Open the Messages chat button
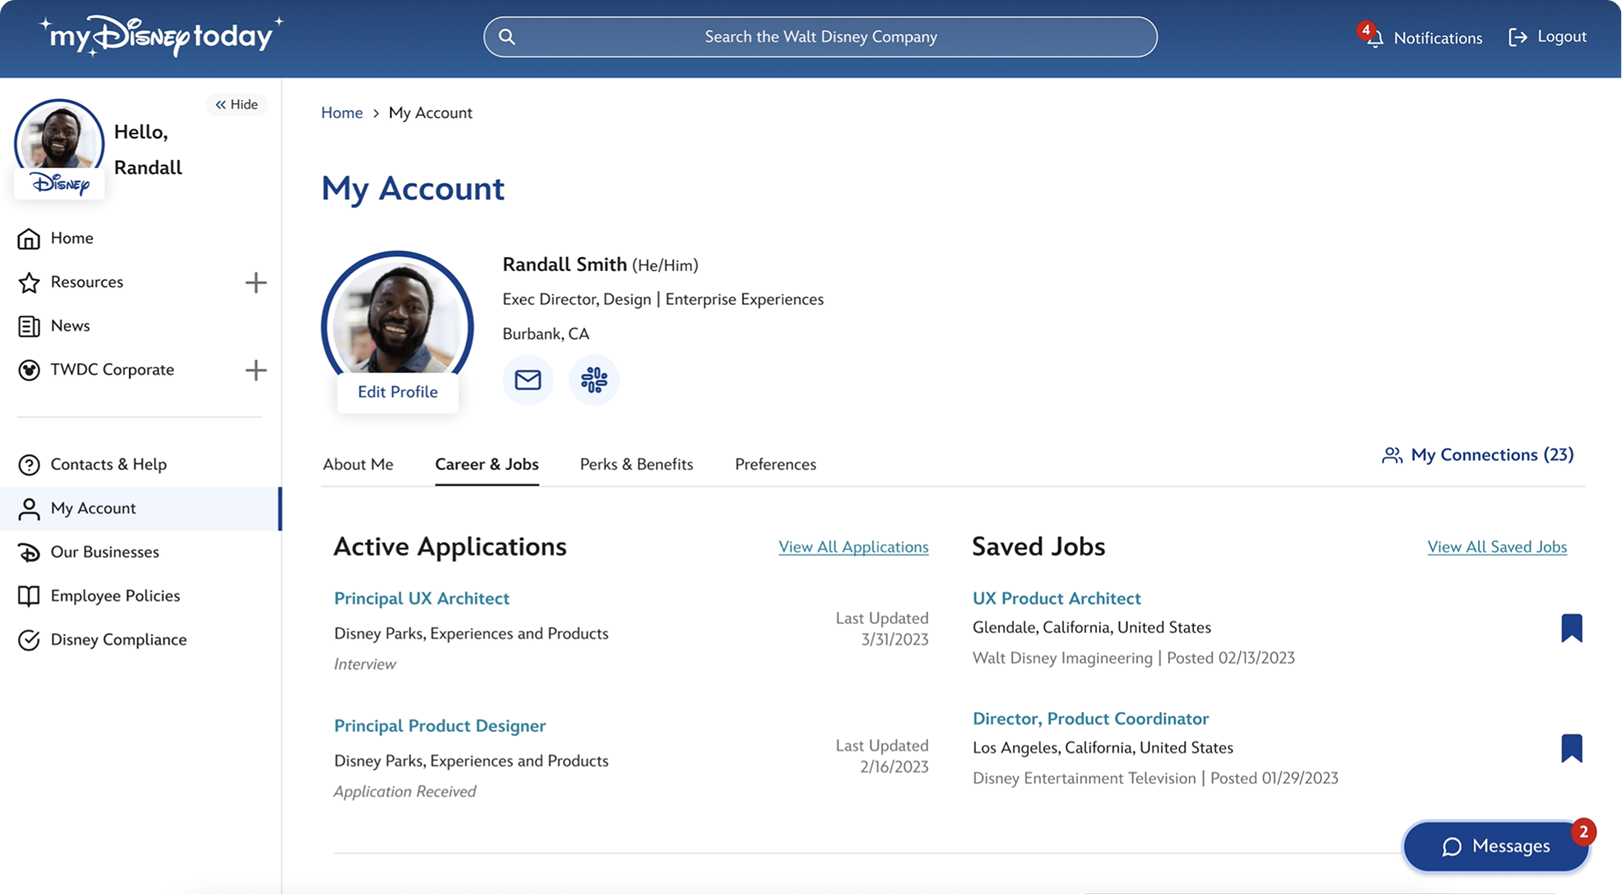1622x894 pixels. pyautogui.click(x=1495, y=846)
